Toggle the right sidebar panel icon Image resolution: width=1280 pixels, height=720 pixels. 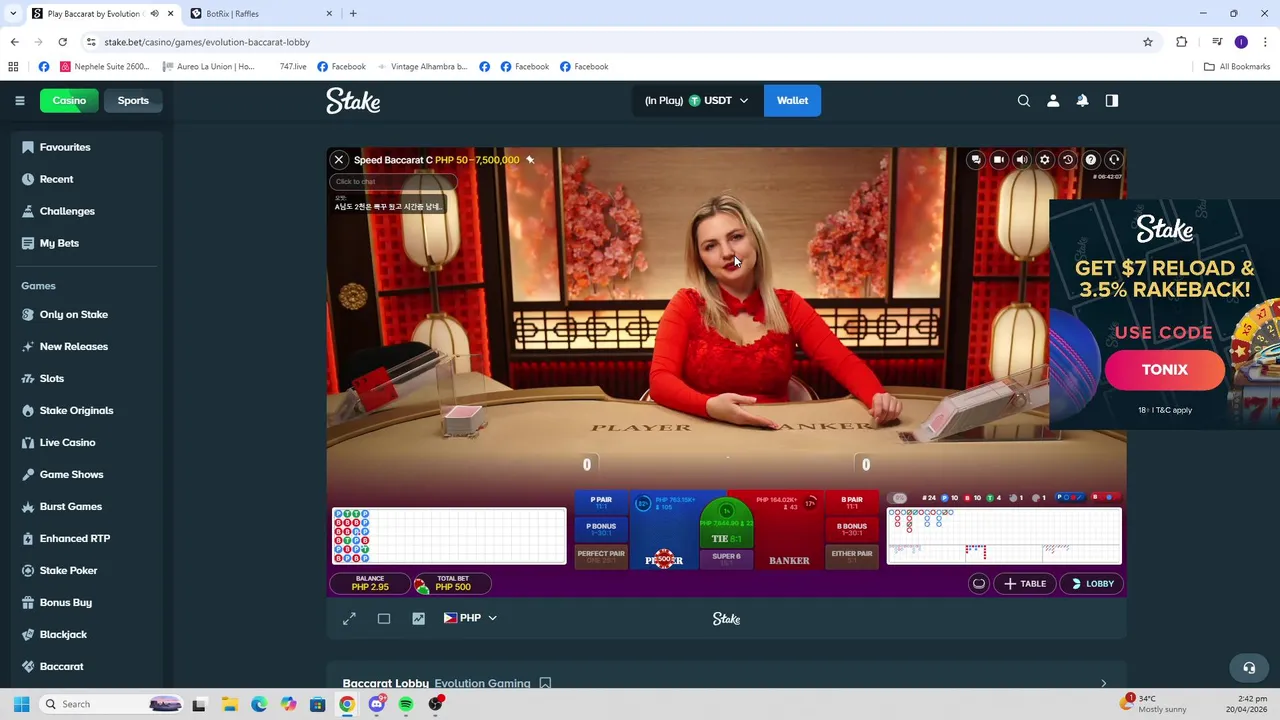1111,100
